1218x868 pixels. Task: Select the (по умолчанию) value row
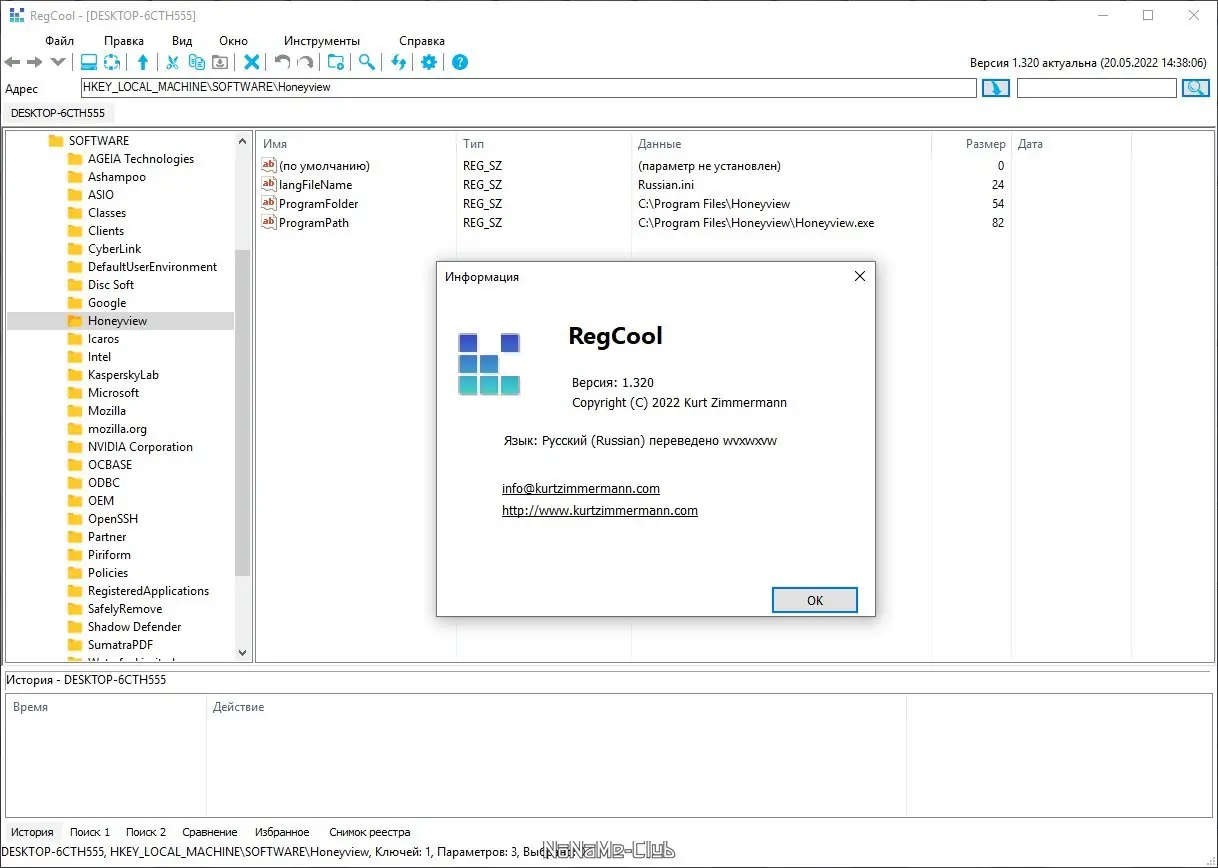[633, 166]
